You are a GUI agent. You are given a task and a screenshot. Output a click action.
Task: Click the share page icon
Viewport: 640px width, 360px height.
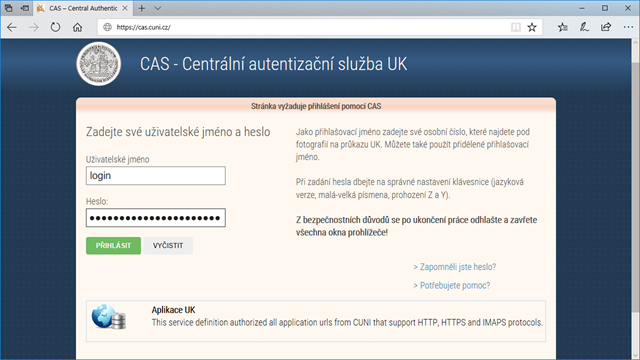606,27
